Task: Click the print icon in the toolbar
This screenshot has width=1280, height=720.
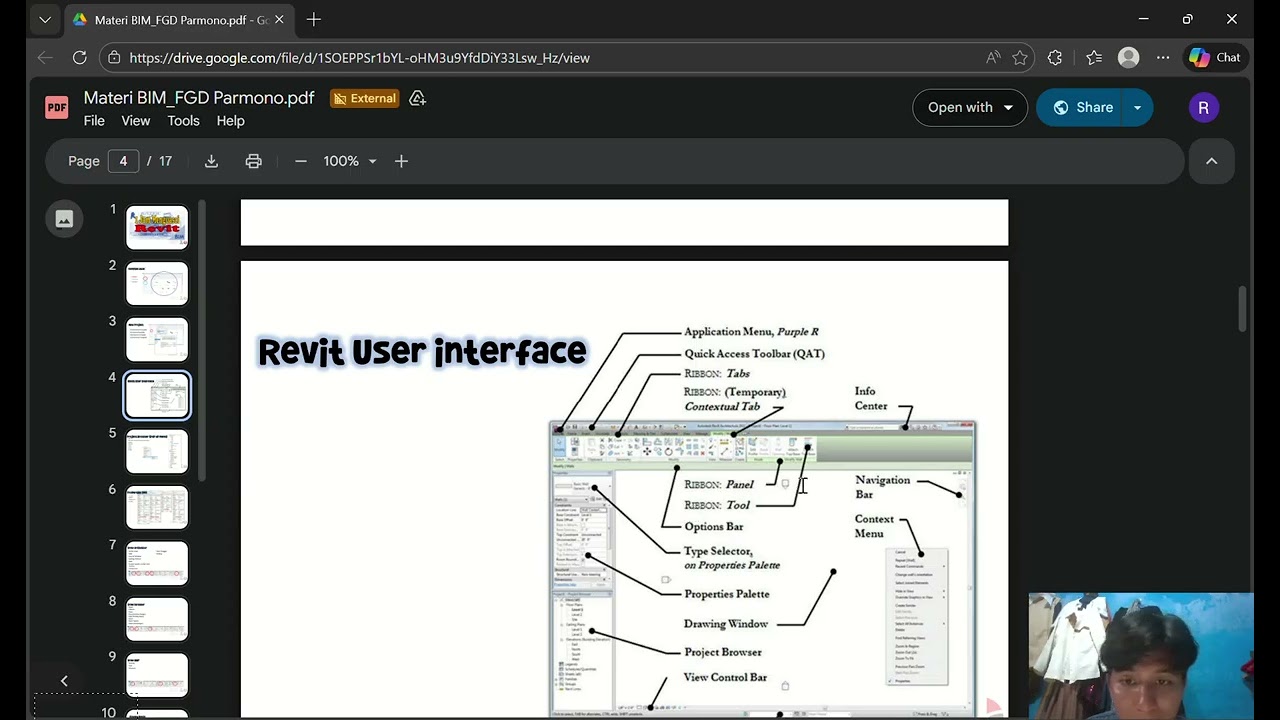Action: point(254,161)
